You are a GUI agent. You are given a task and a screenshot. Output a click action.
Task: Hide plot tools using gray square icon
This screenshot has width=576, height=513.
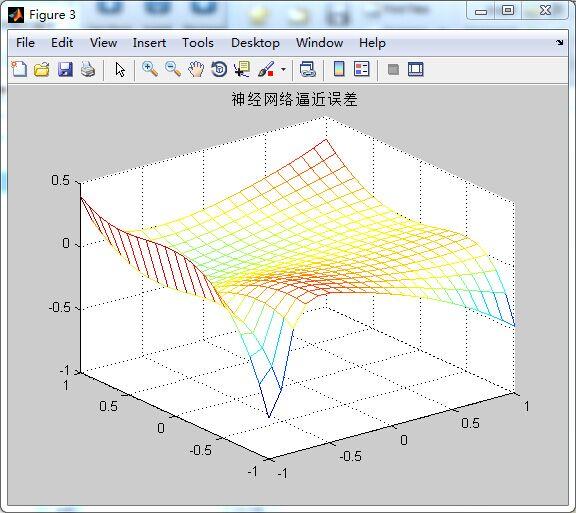click(393, 69)
